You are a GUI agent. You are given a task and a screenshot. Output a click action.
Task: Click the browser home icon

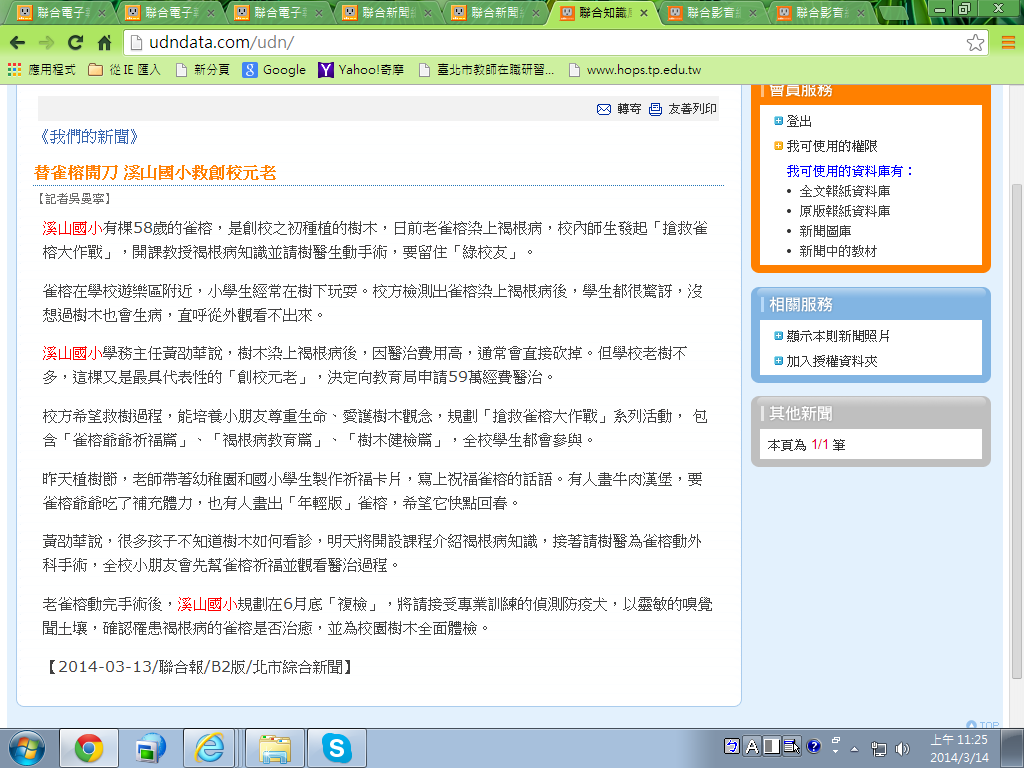104,43
